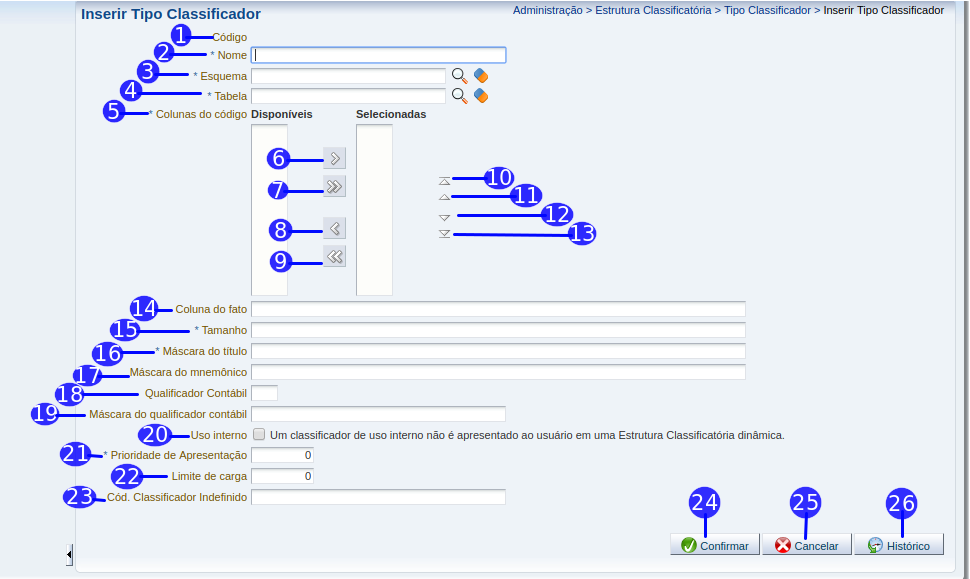Screen dimensions: 970x579
Task: Click the magnifier search icon beside Esquema
Action: pyautogui.click(x=459, y=76)
